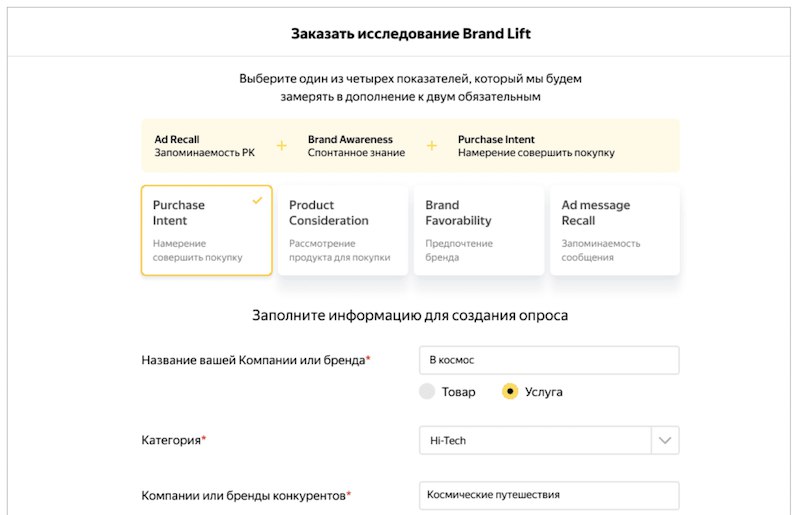Screen dimensions: 800x515
Task: Open the Категория dropdown arrow
Action: [665, 440]
